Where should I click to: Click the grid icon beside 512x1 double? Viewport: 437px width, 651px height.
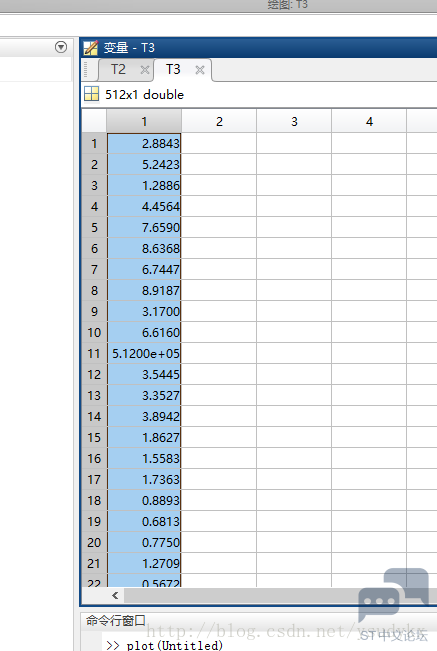point(91,94)
